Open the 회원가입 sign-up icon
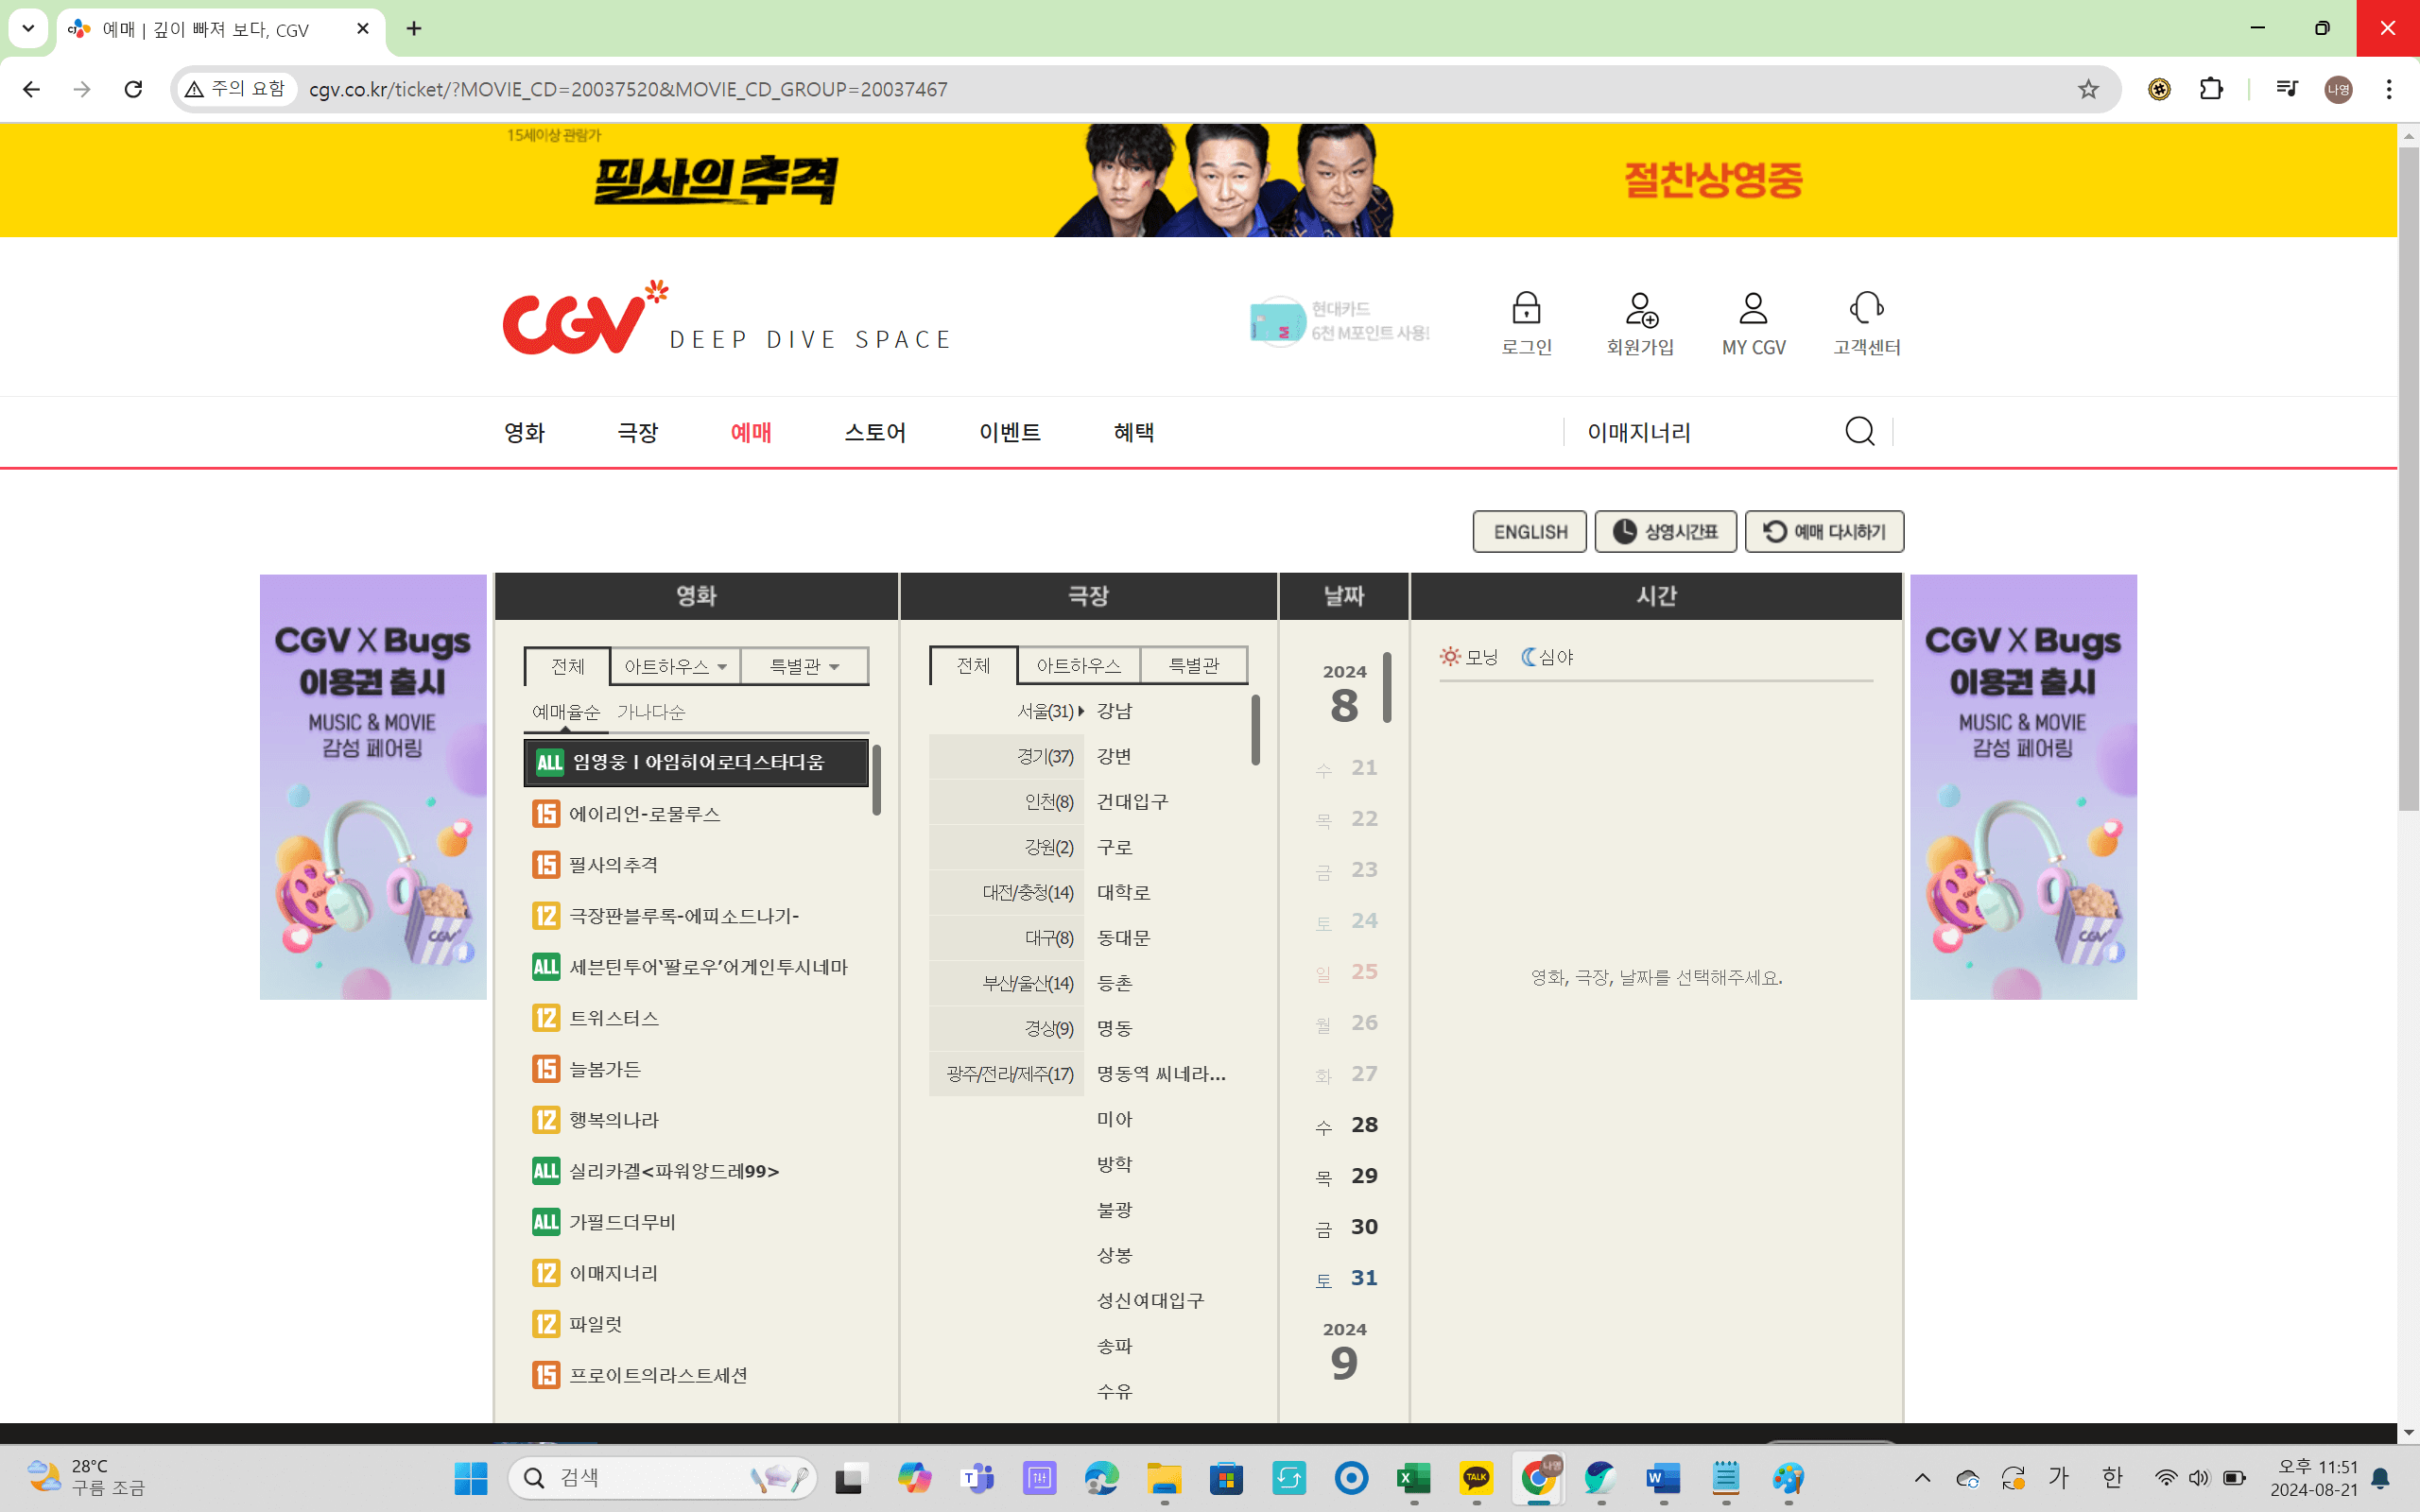Viewport: 2420px width, 1512px height. click(x=1640, y=308)
